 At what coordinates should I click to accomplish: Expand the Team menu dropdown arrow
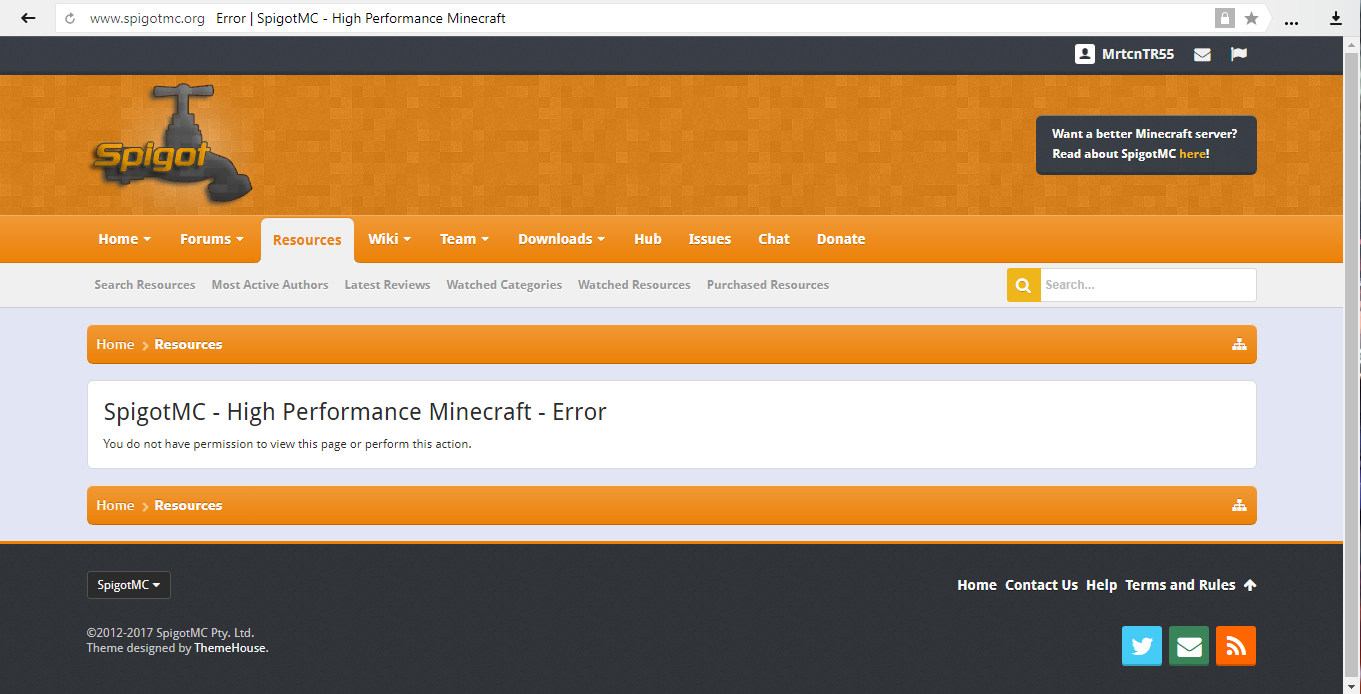pyautogui.click(x=485, y=239)
